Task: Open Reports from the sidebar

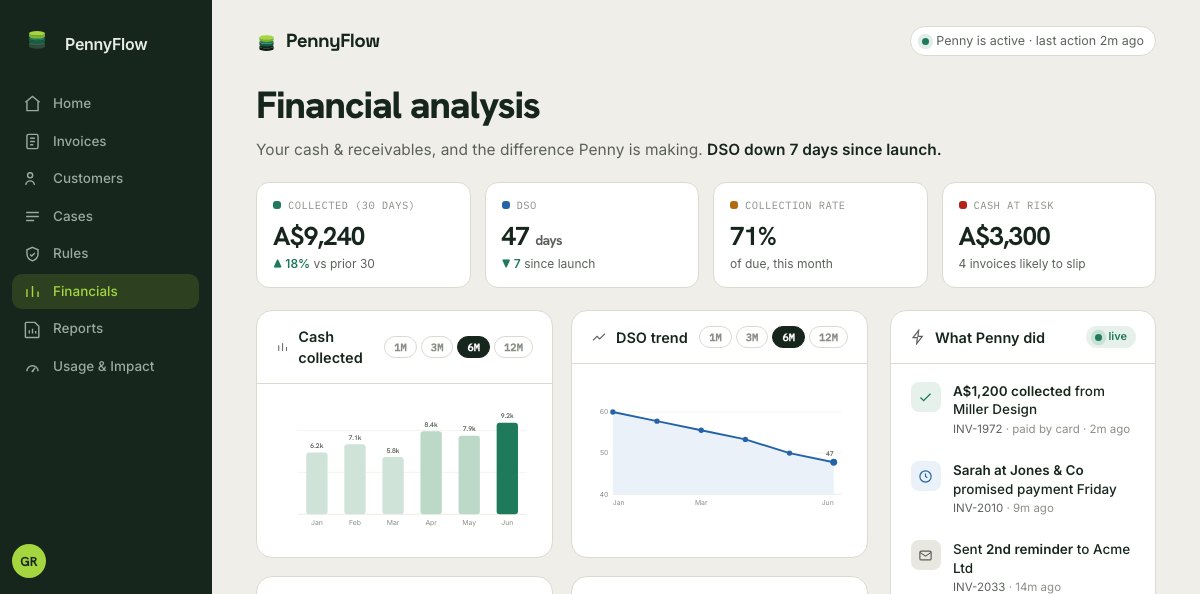Action: click(x=105, y=328)
